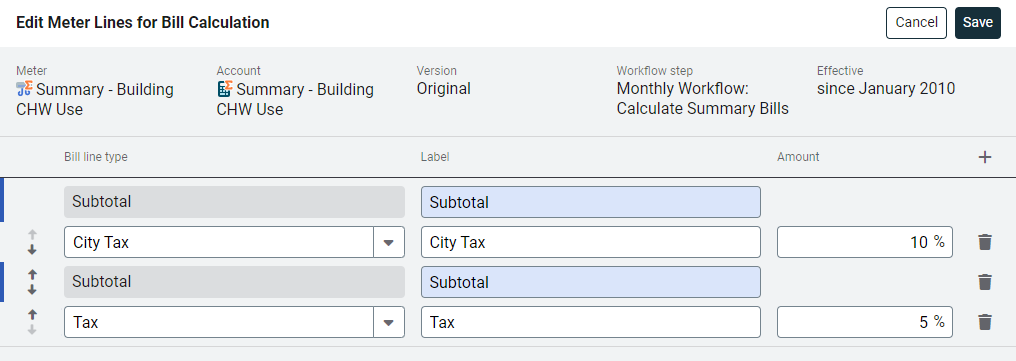1016x361 pixels.
Task: Click the second Subtotal label field
Action: [x=590, y=282]
